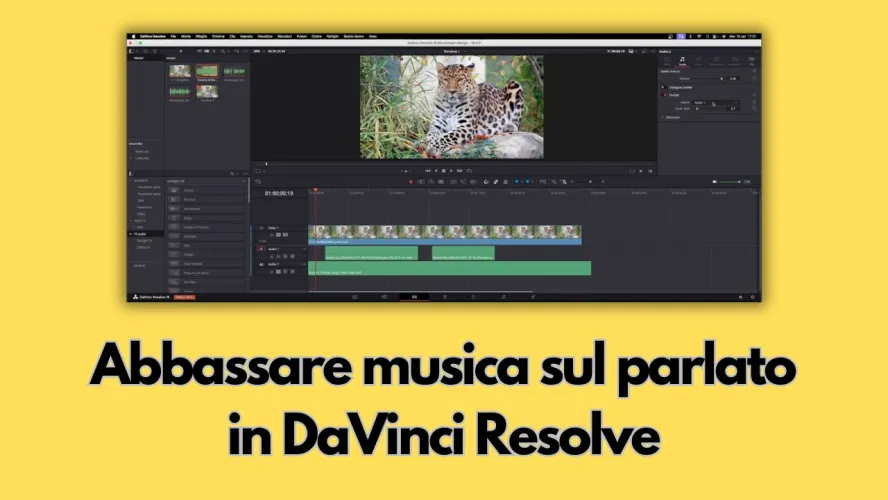Expand the Advanced section in the Ducker
Image resolution: width=888 pixels, height=500 pixels.
click(x=672, y=117)
